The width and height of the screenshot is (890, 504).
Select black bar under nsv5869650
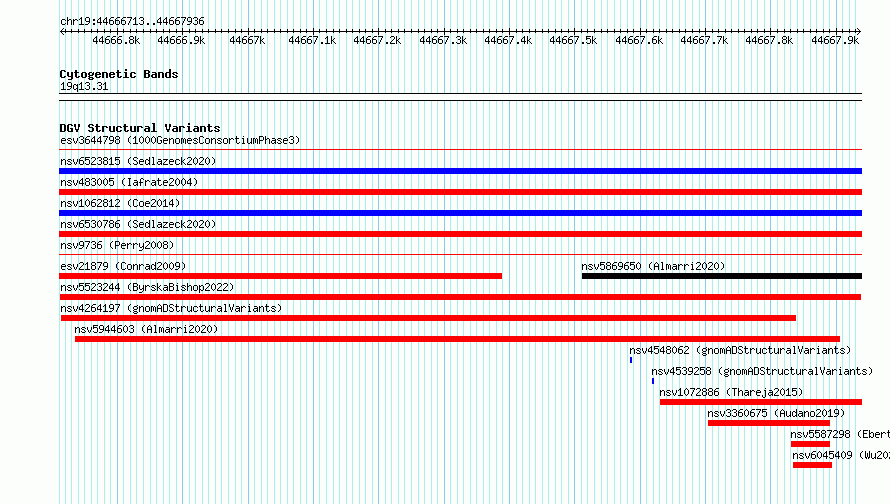(x=721, y=276)
